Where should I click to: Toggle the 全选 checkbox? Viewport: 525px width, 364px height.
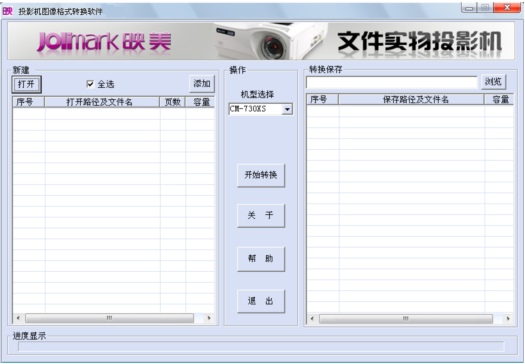[90, 84]
